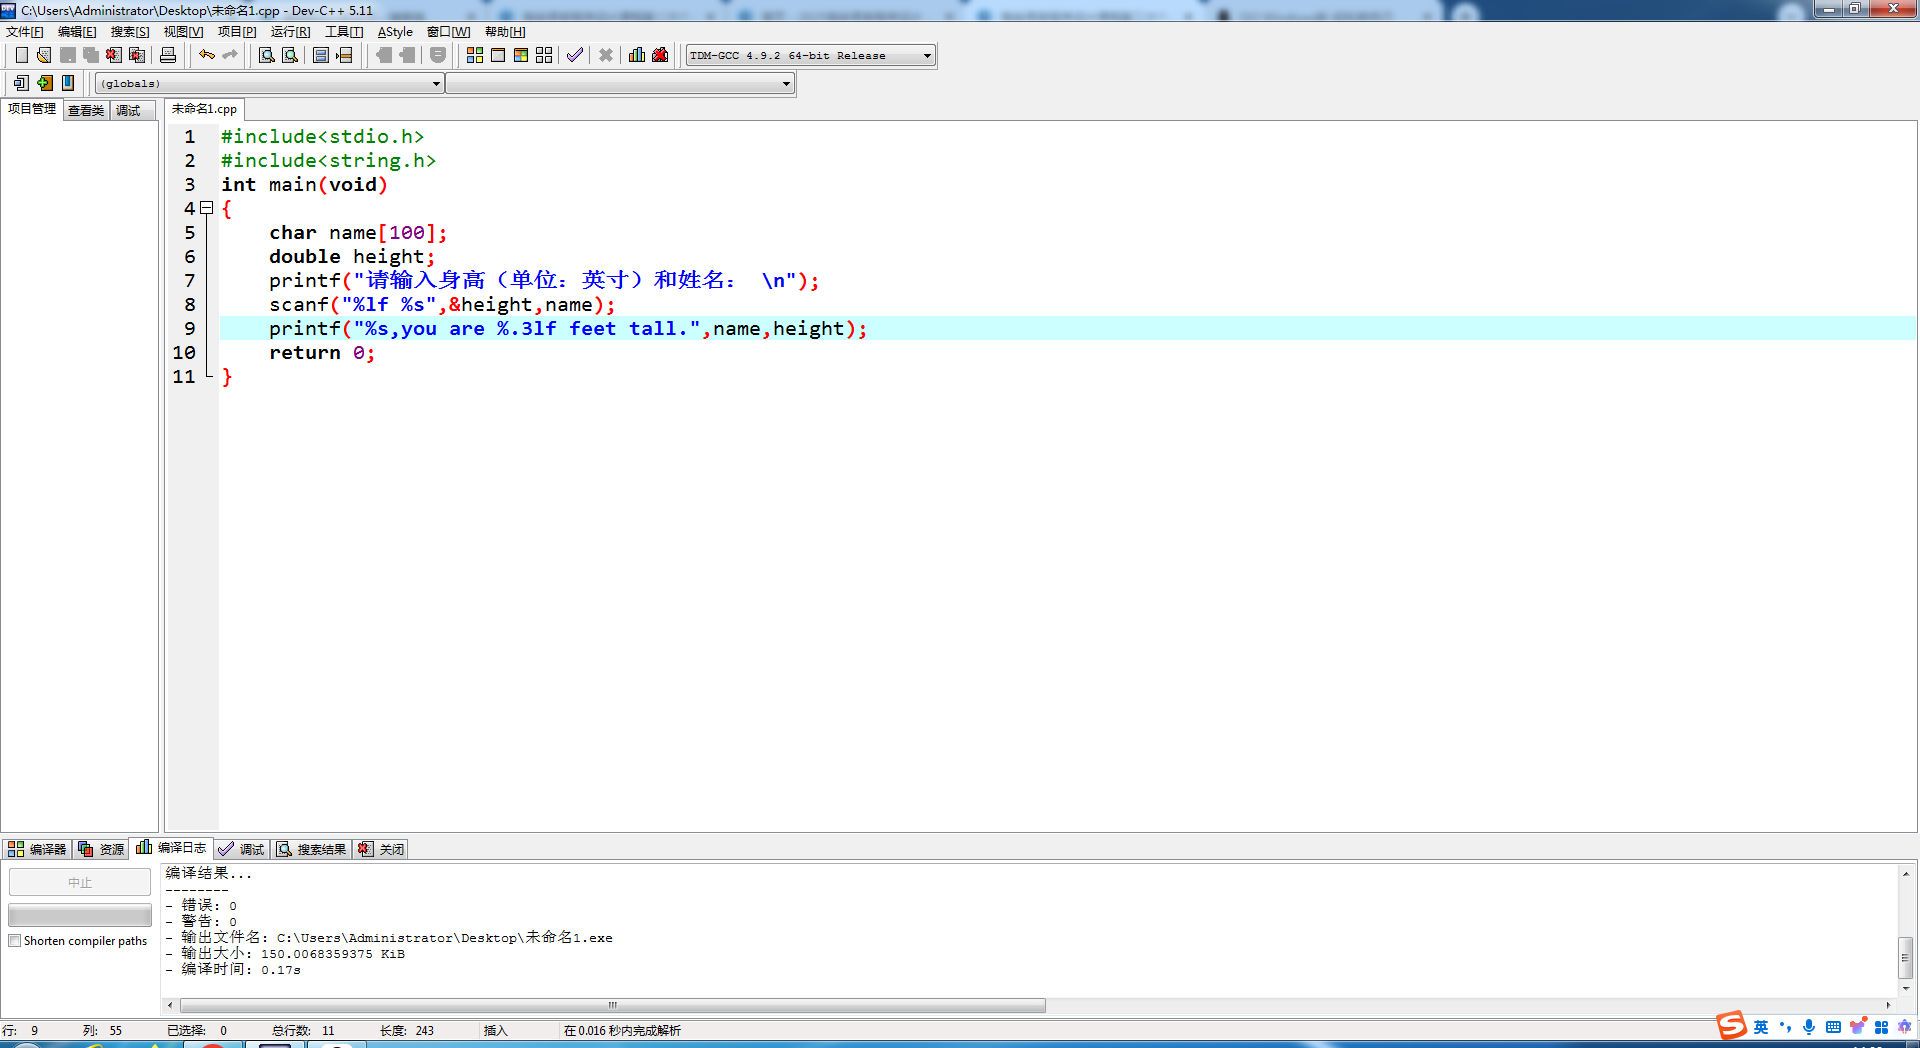This screenshot has height=1048, width=1920.
Task: Click the 'char name[100];' code line
Action: [358, 233]
